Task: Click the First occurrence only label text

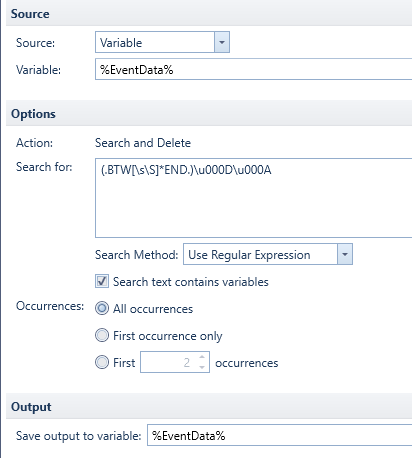Action: coord(168,336)
